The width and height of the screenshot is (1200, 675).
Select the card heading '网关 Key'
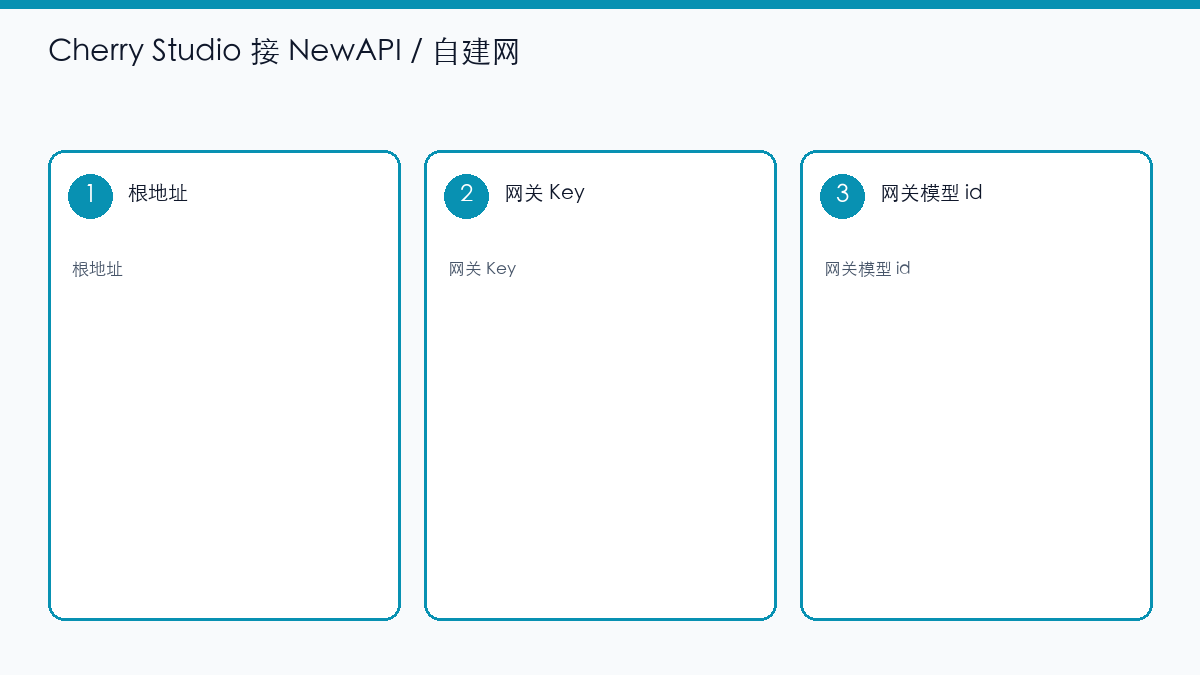tap(544, 193)
